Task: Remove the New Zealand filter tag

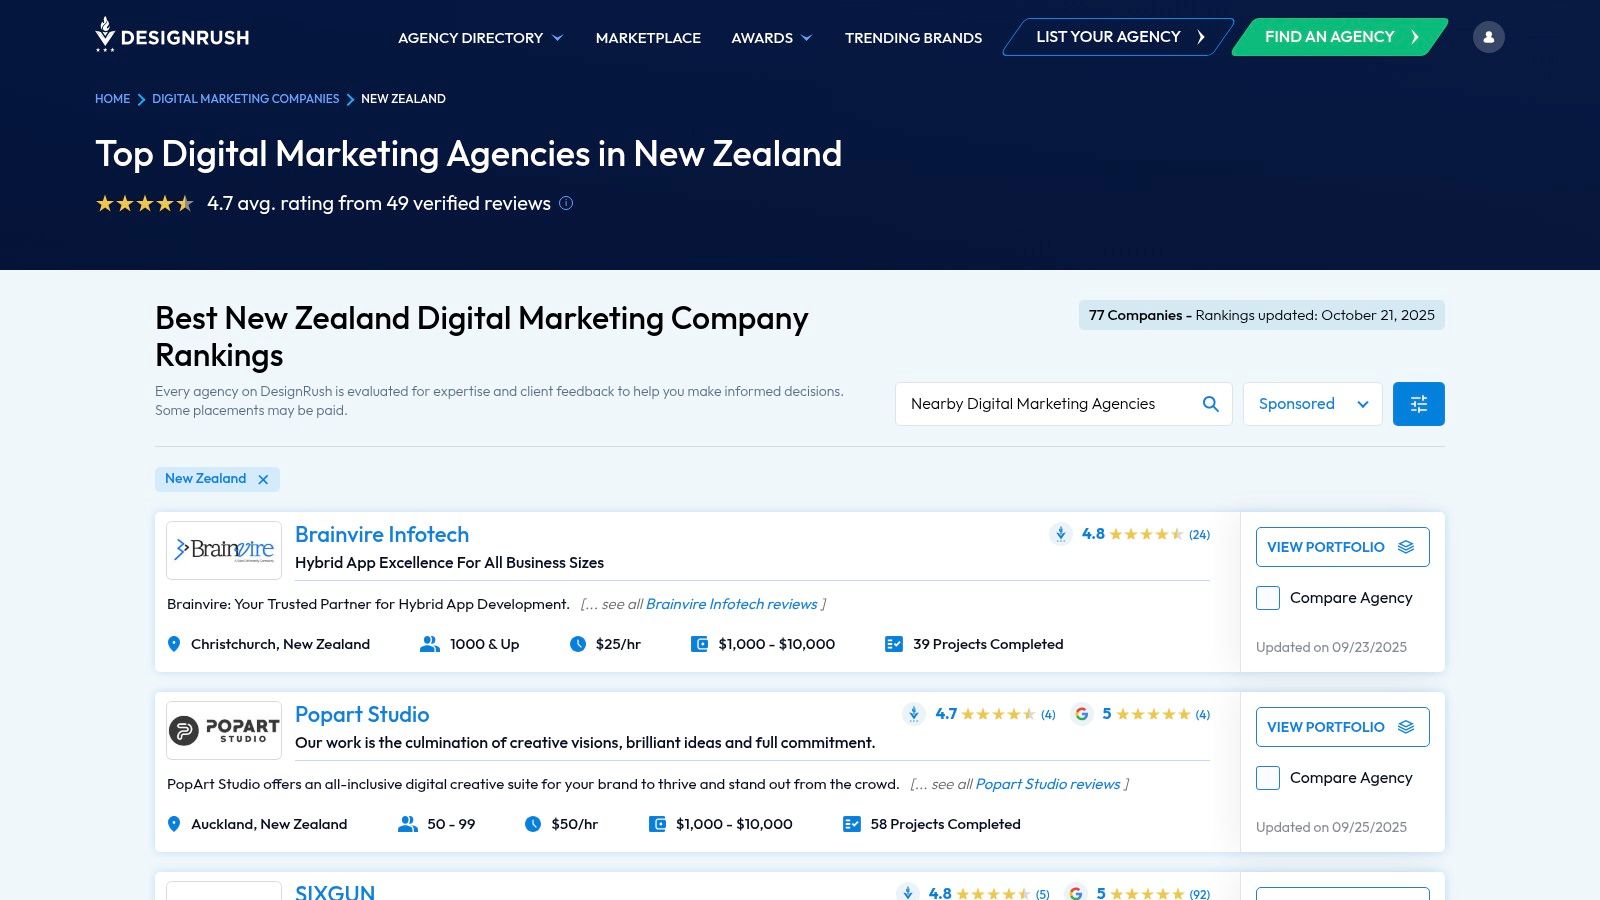Action: [x=263, y=479]
